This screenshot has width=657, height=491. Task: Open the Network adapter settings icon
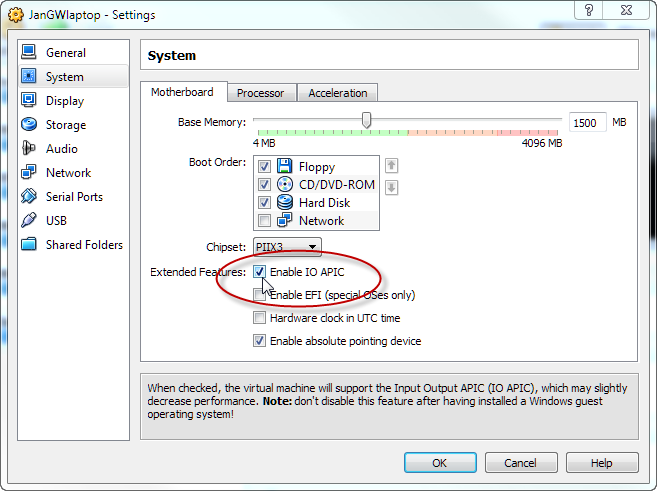[x=28, y=173]
